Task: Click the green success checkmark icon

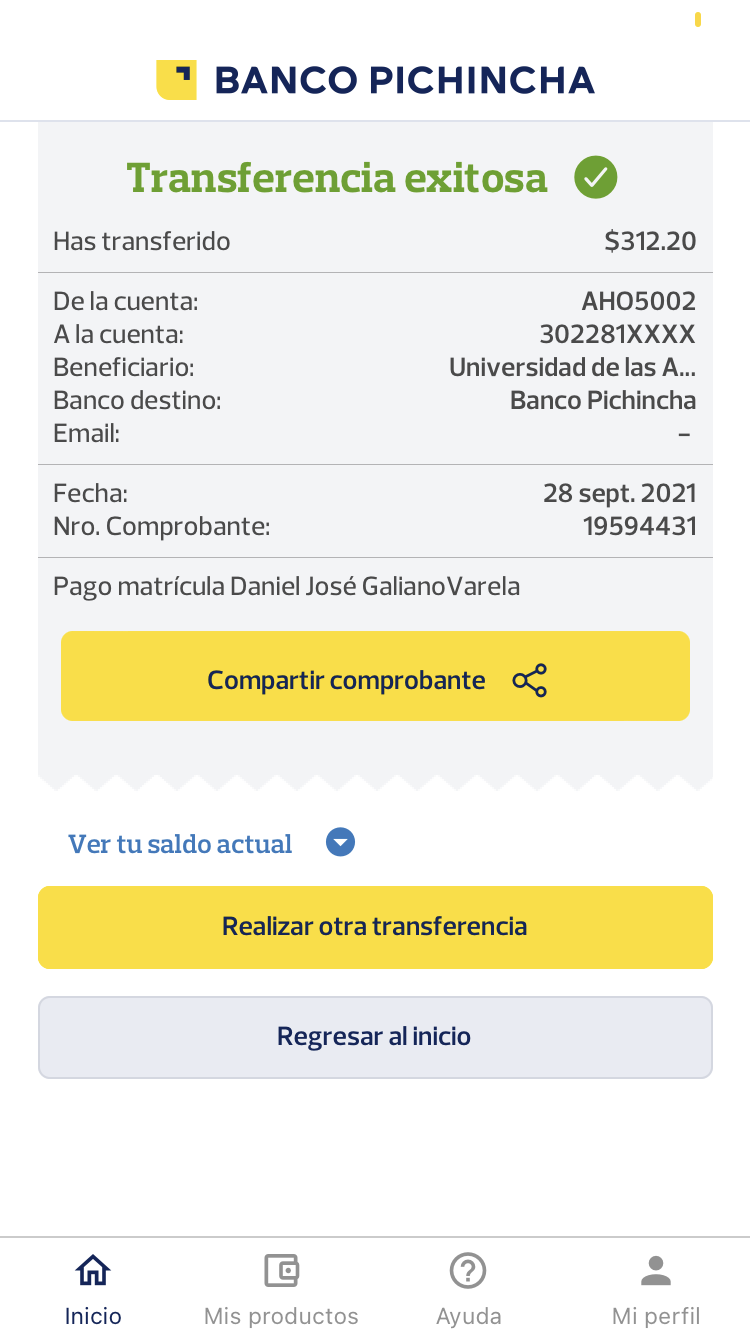Action: pyautogui.click(x=595, y=178)
